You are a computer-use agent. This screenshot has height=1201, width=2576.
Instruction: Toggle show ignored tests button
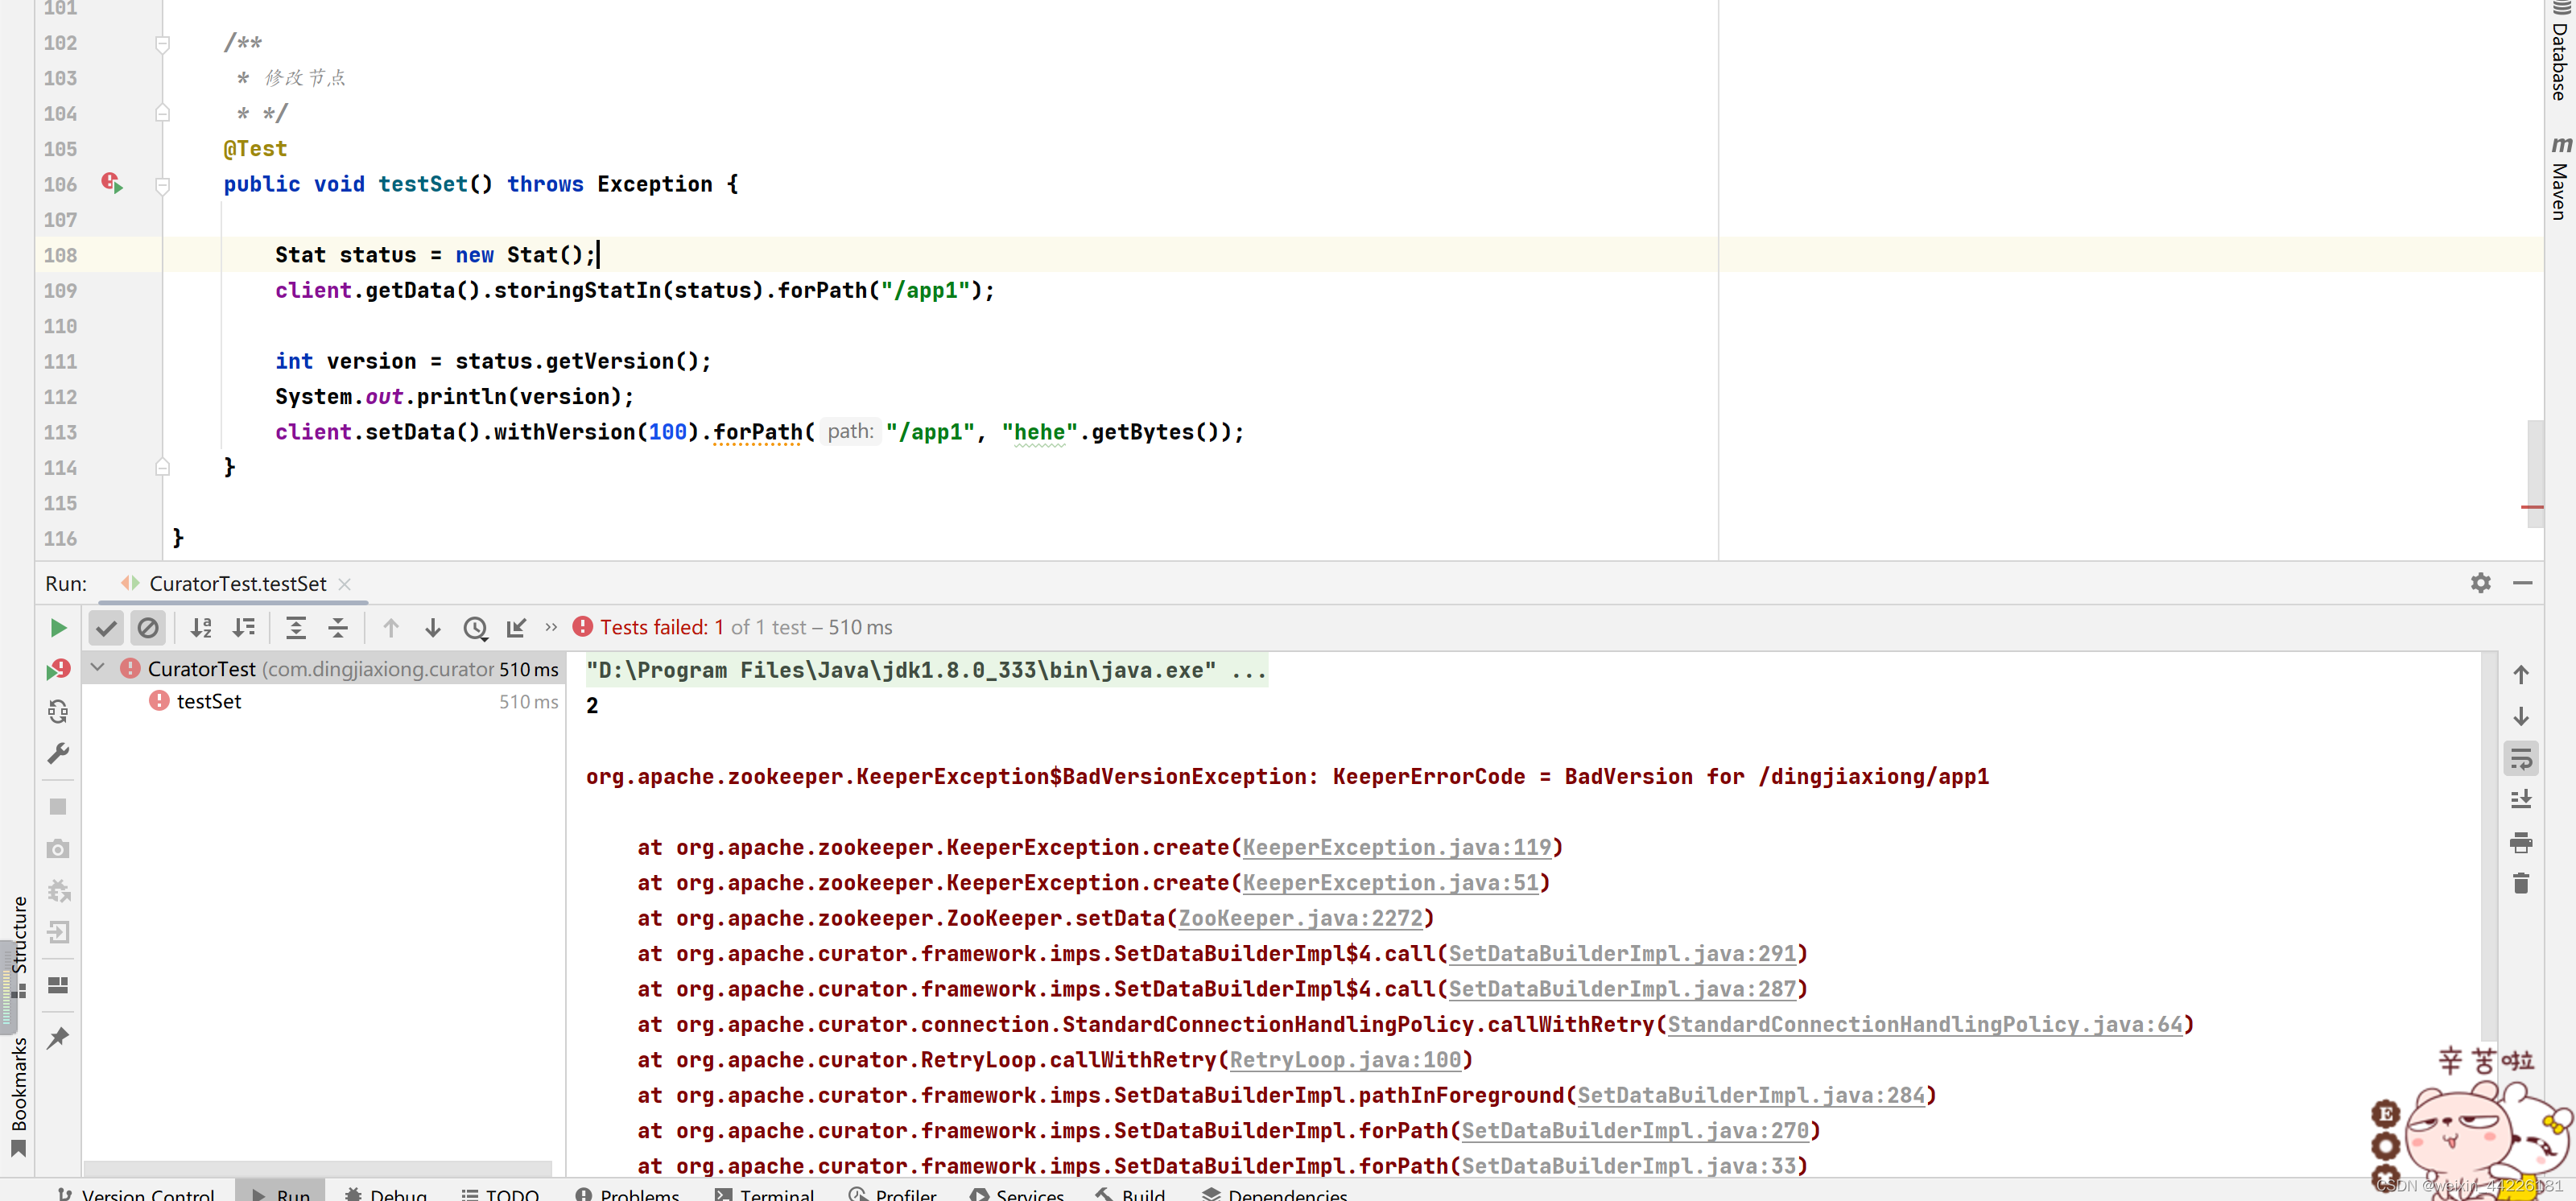tap(148, 628)
